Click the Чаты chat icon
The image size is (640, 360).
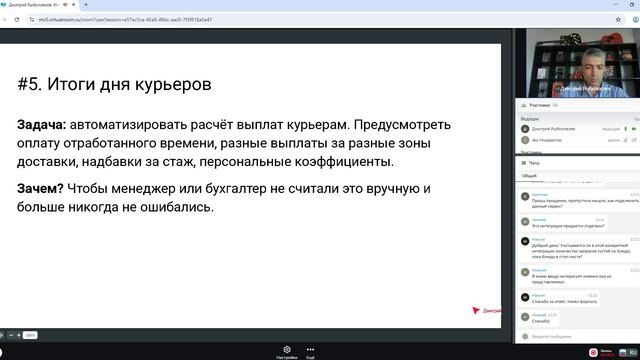[x=524, y=163]
